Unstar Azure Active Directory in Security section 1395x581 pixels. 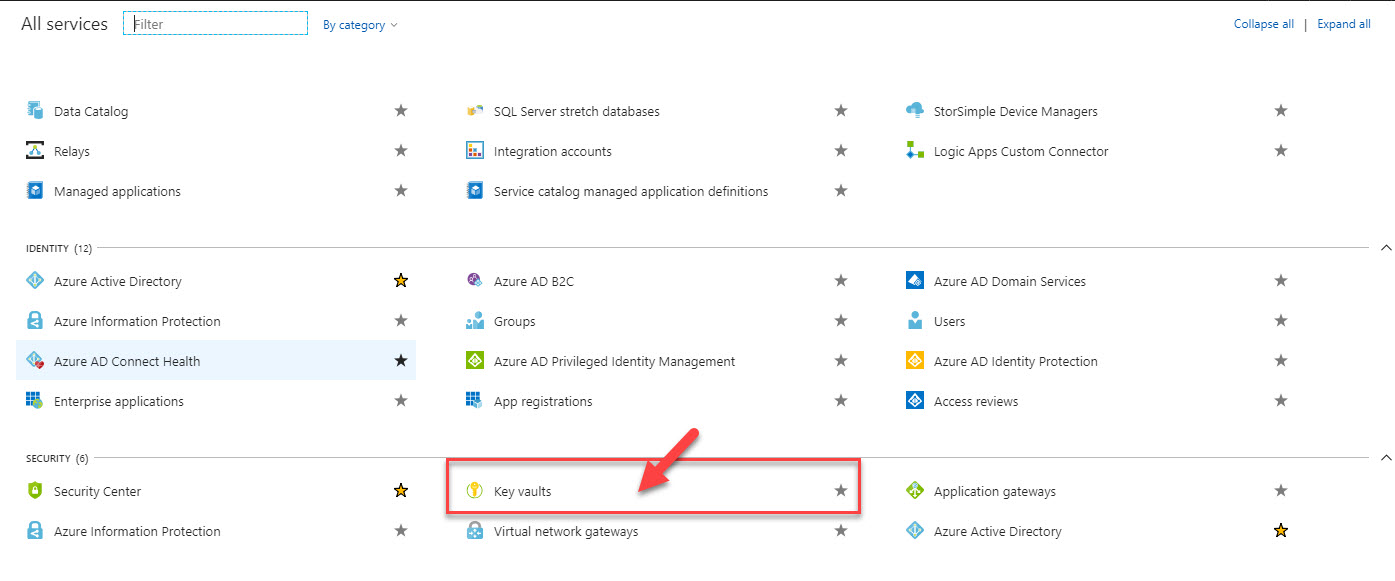tap(1281, 531)
